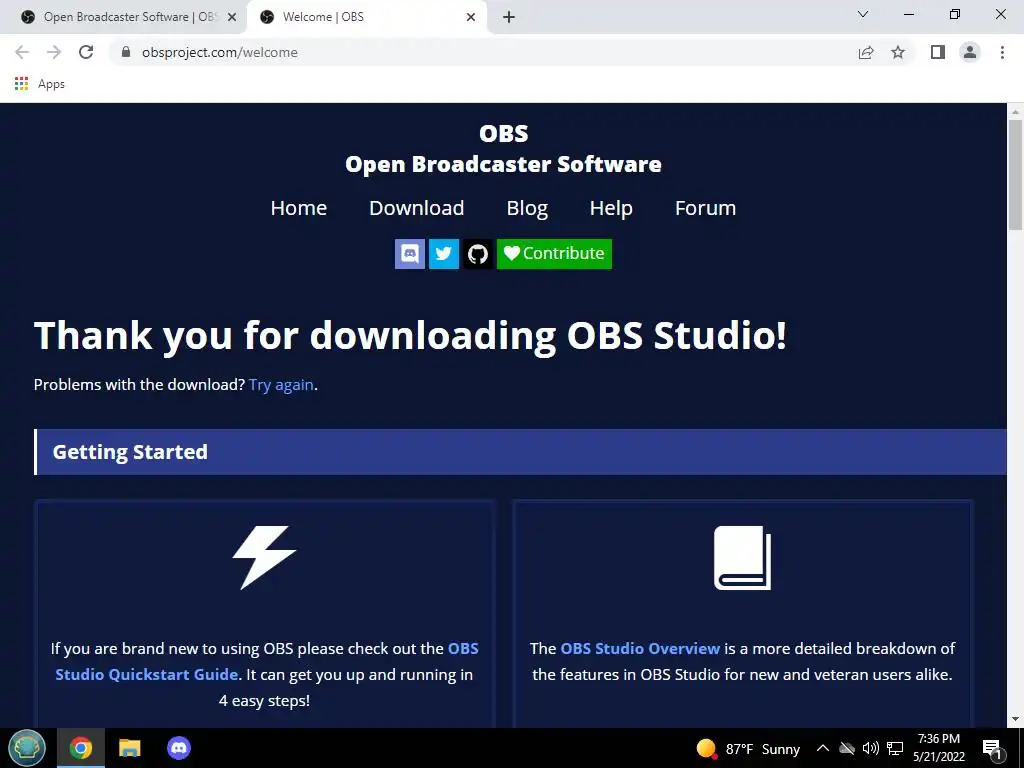Click the network tray icon
The width and height of the screenshot is (1024, 768).
895,748
